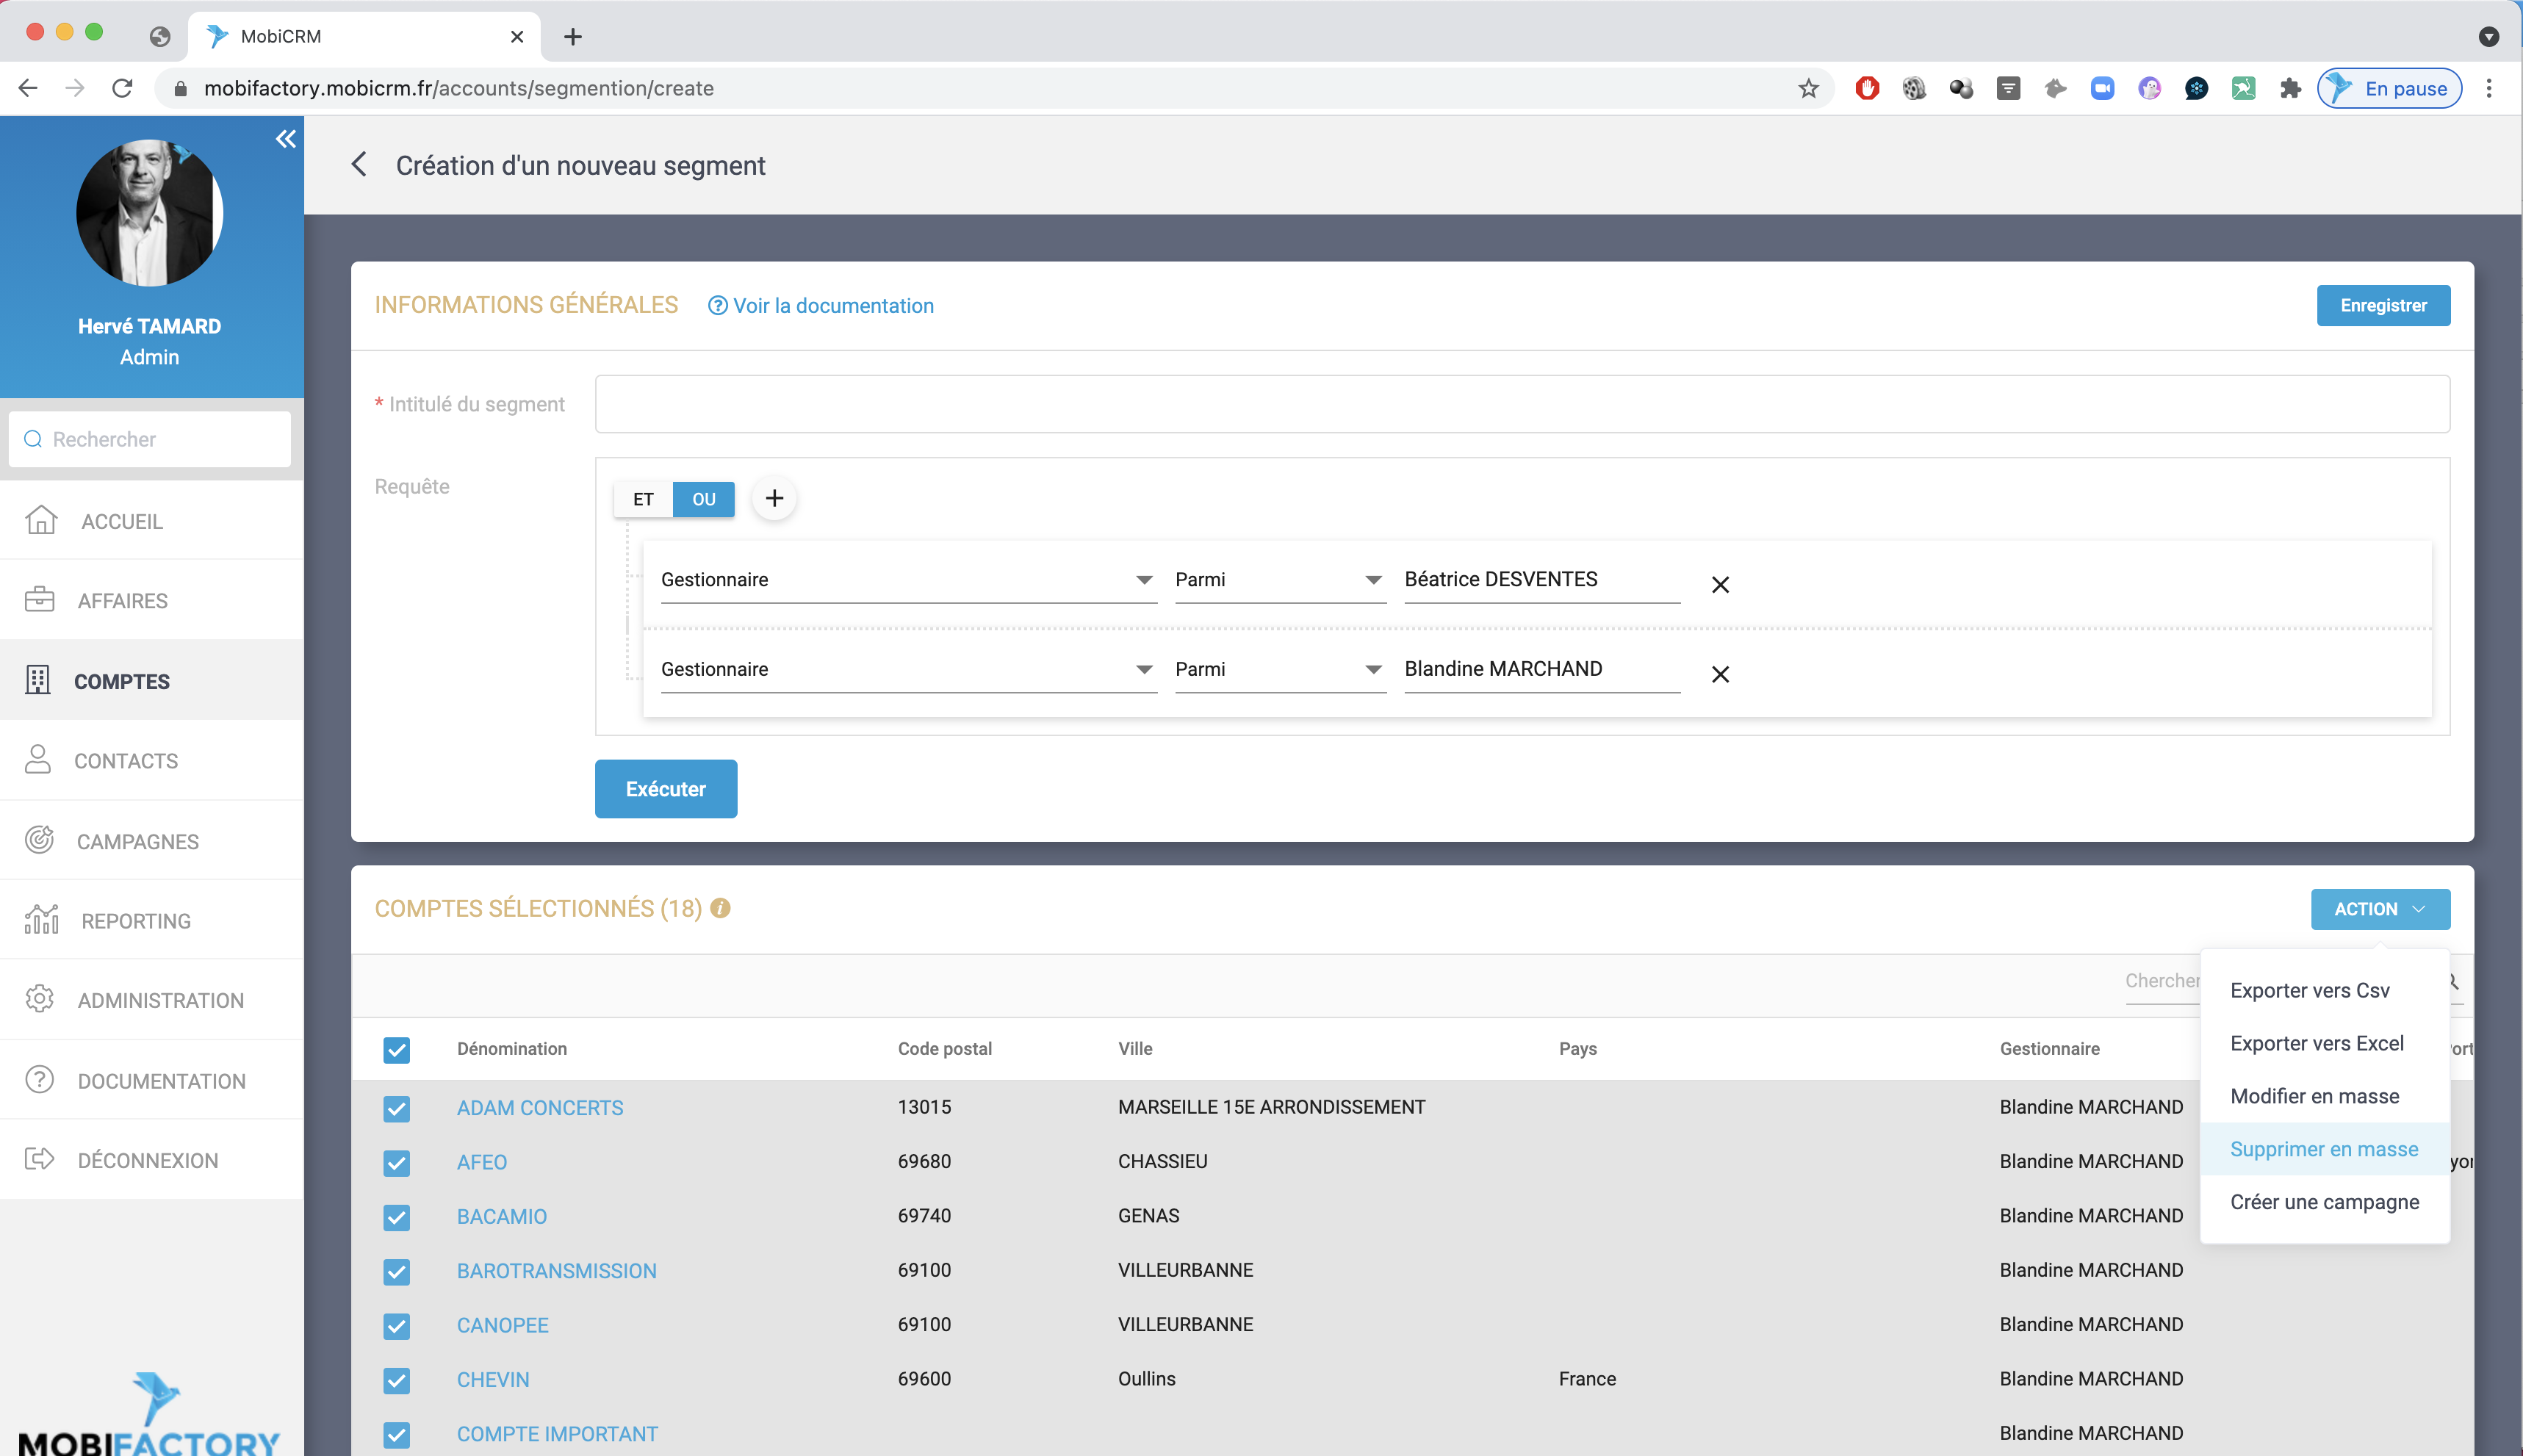This screenshot has height=1456, width=2523.
Task: Collapse the sidebar with double chevron icon
Action: point(286,139)
